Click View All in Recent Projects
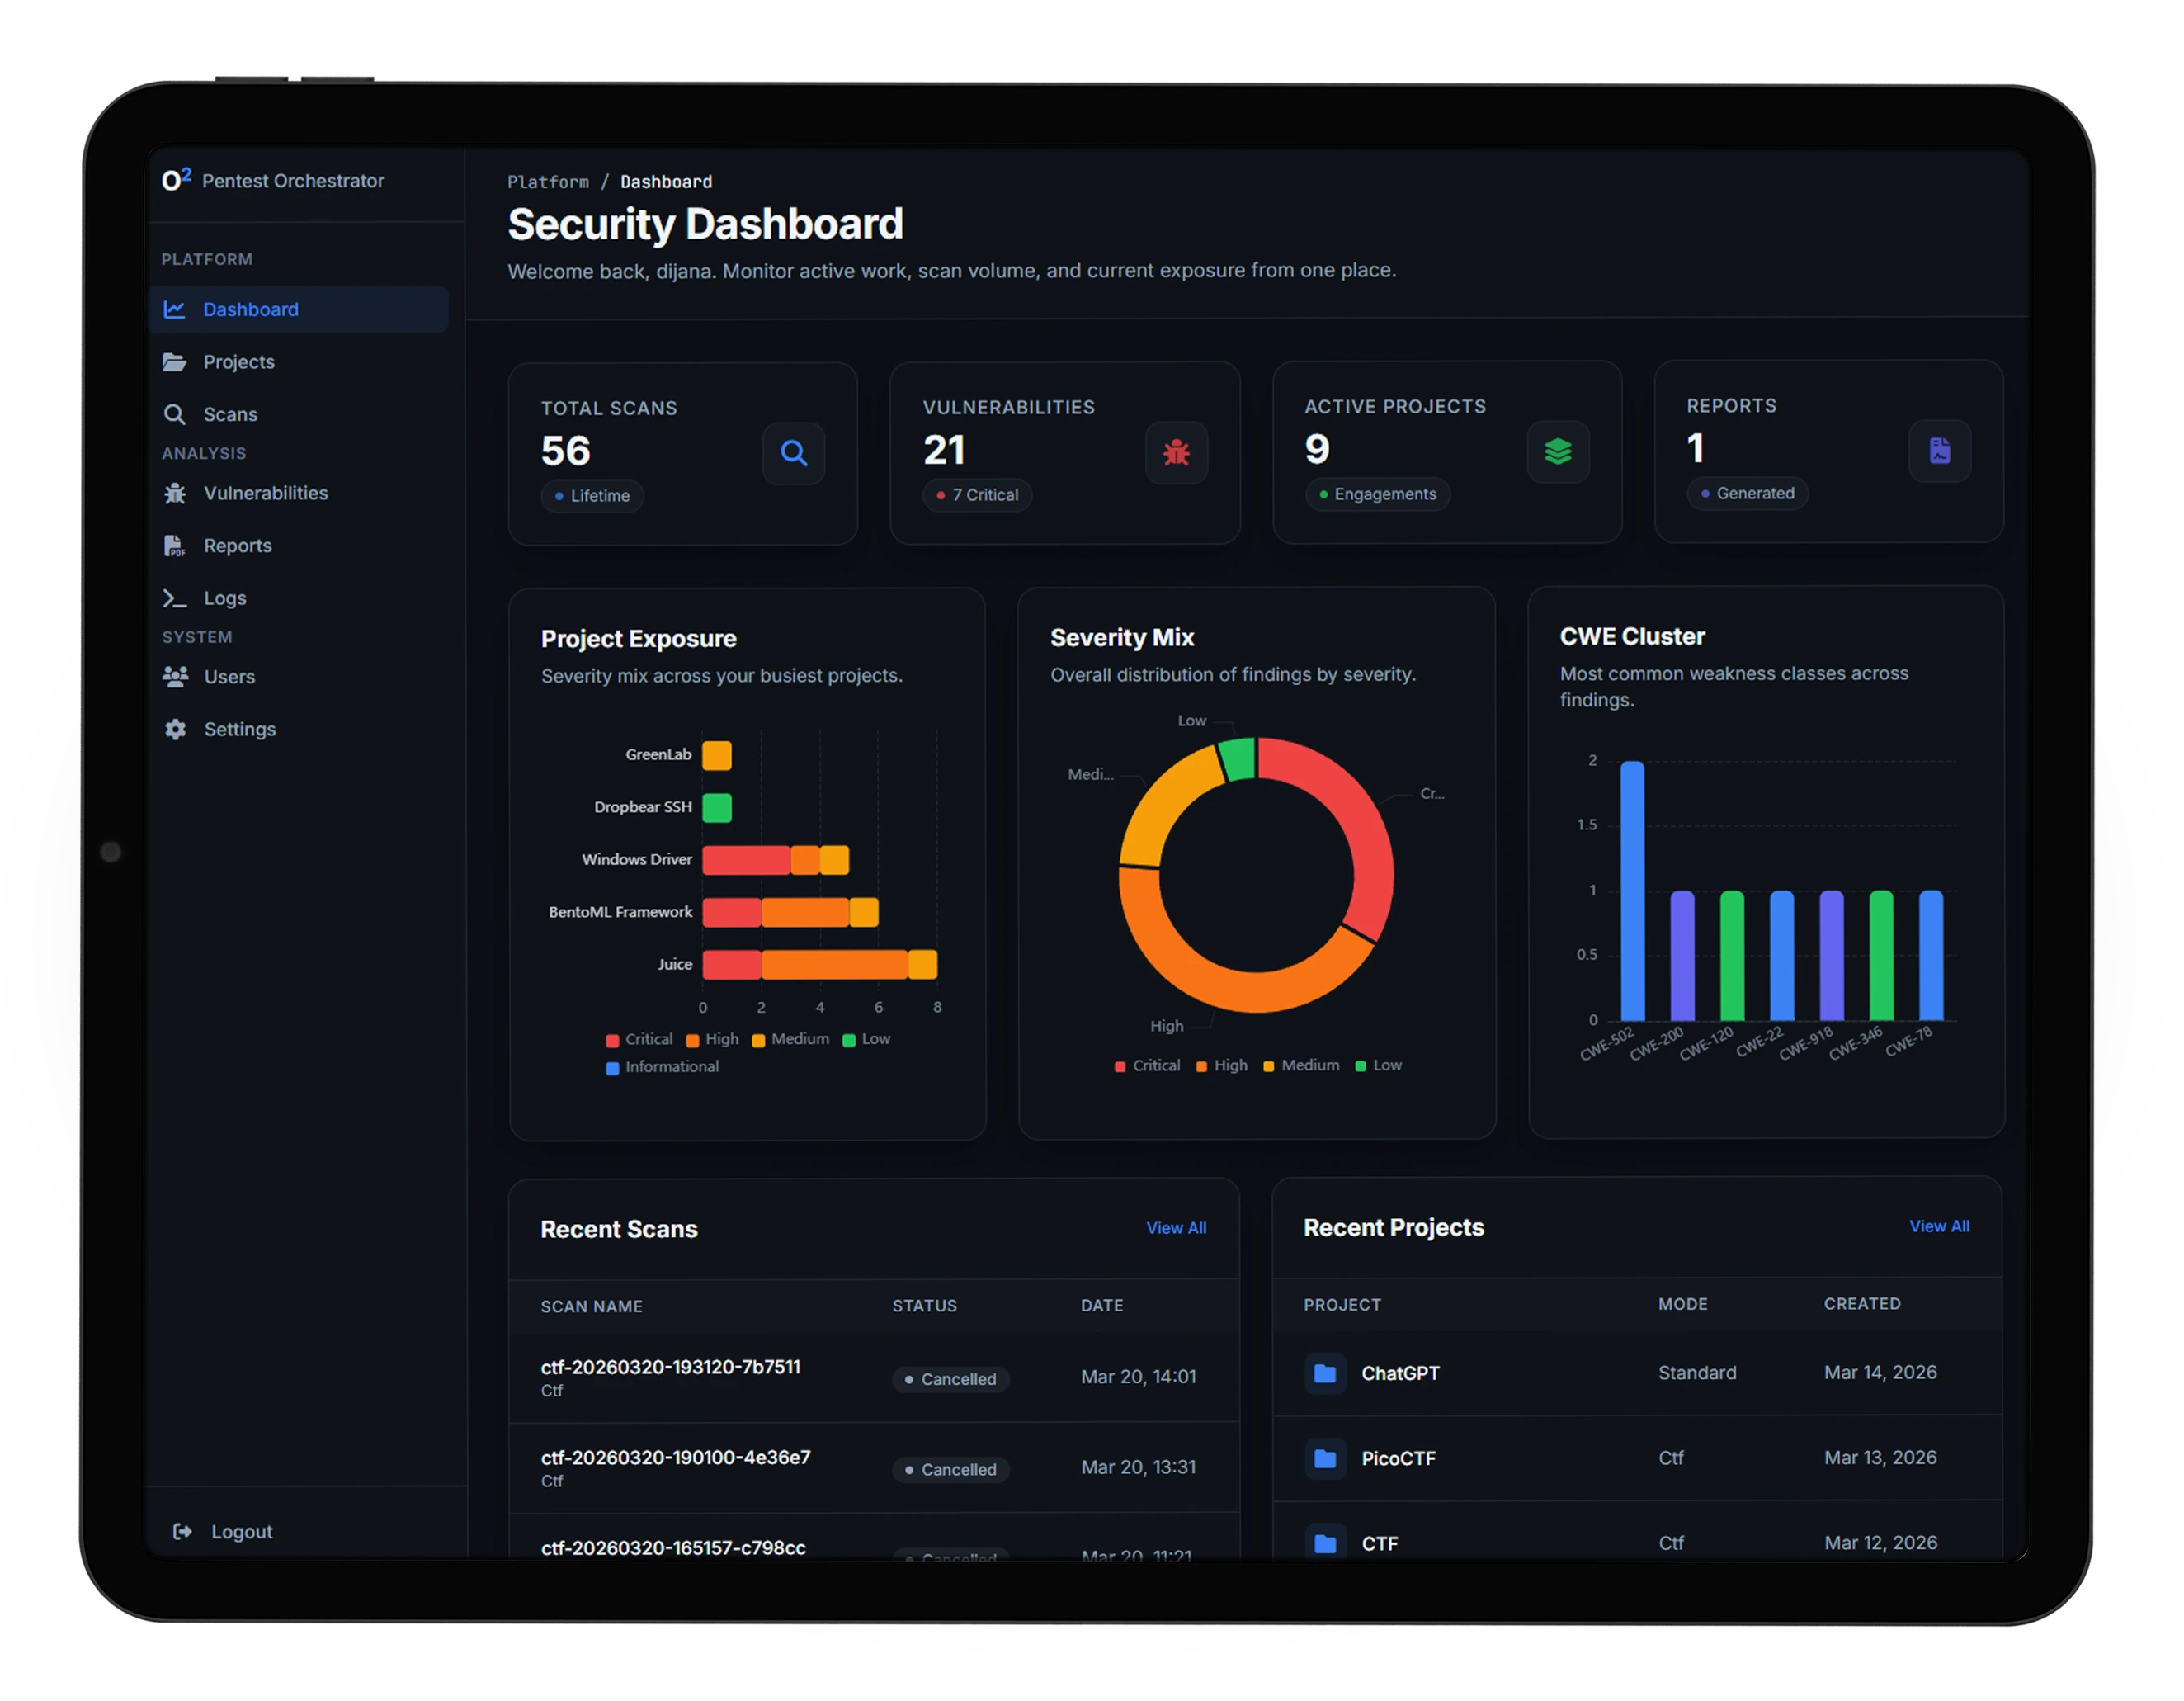The image size is (2184, 1701). tap(1938, 1226)
